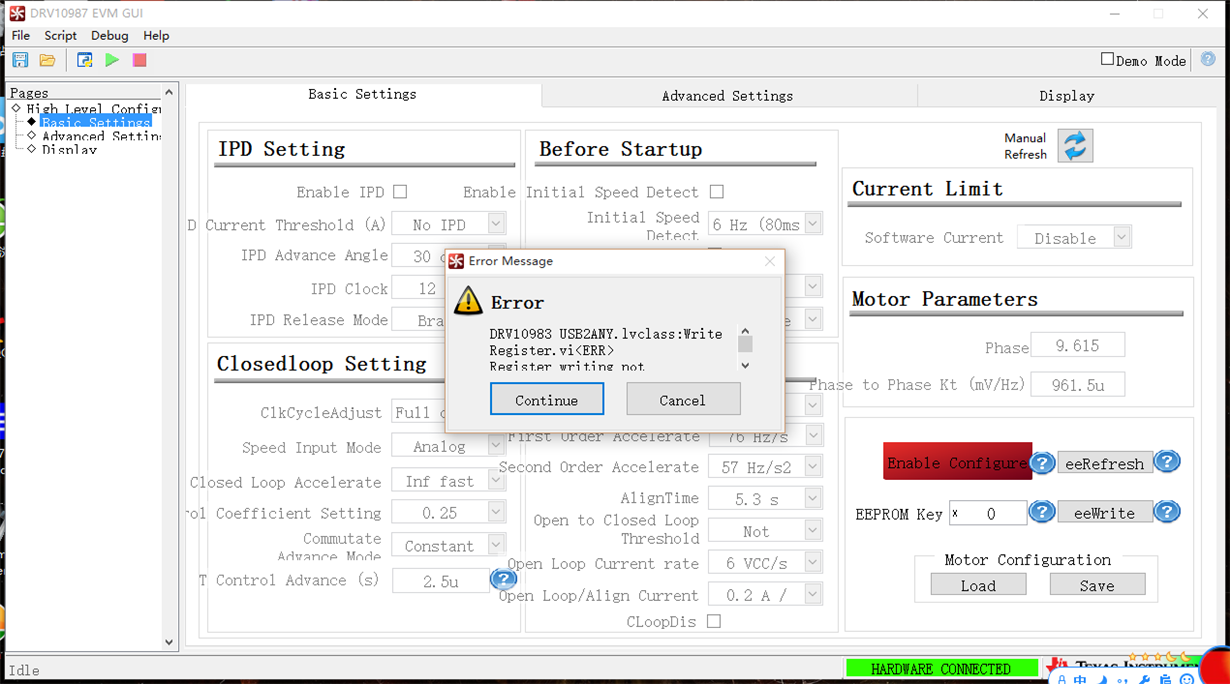Click the red Enable Configure button

point(957,462)
